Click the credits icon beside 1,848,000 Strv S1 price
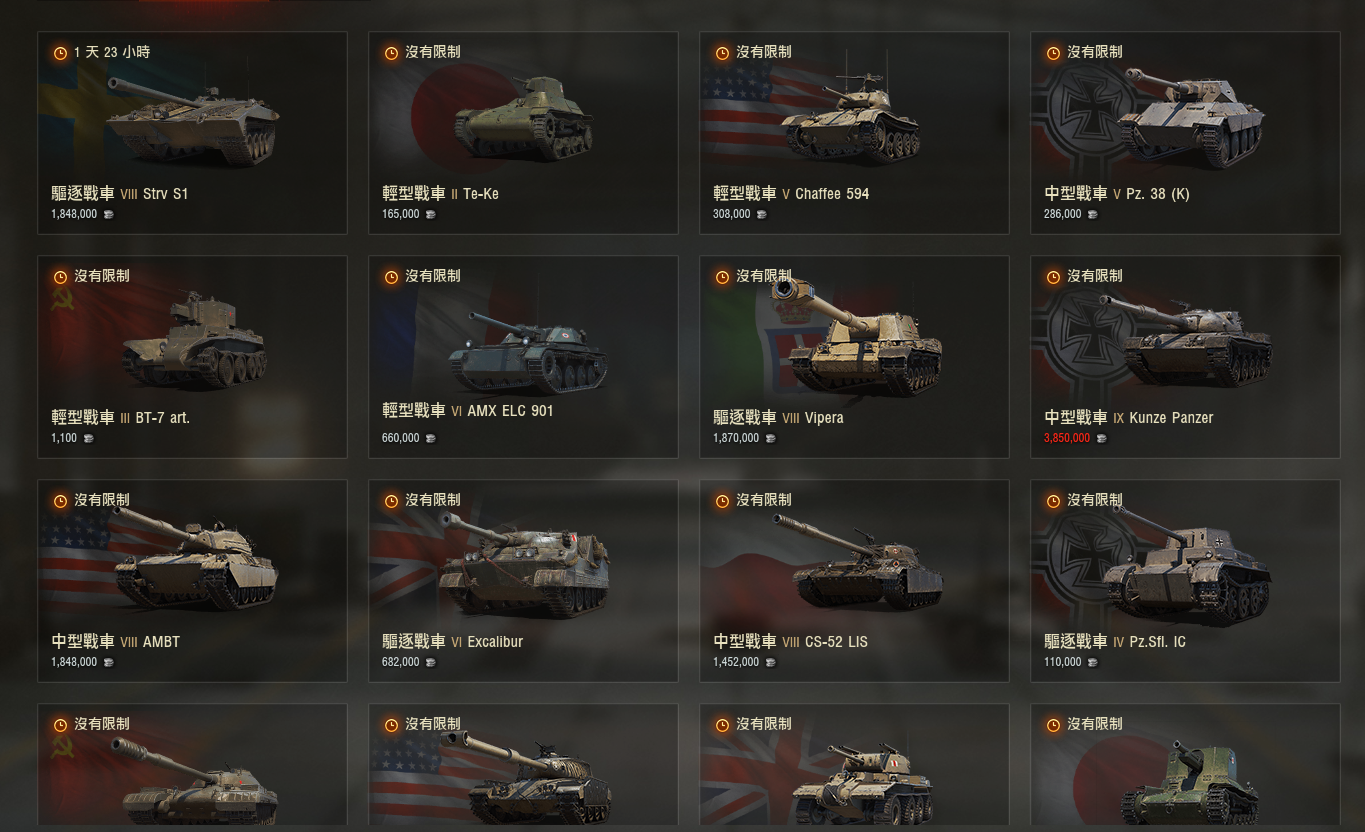 108,214
